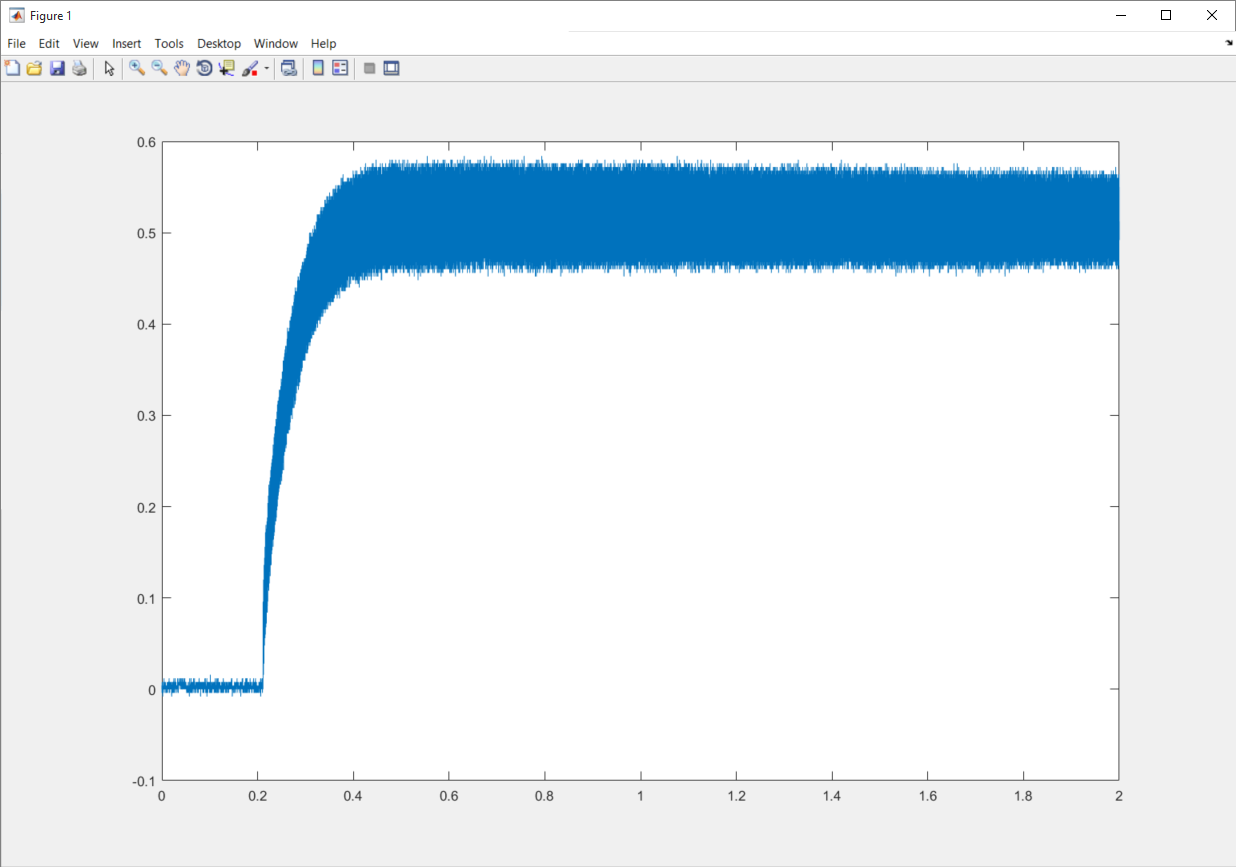Click the Show Plot Tools and dock icon
Screen dimensions: 1236x867
(391, 68)
